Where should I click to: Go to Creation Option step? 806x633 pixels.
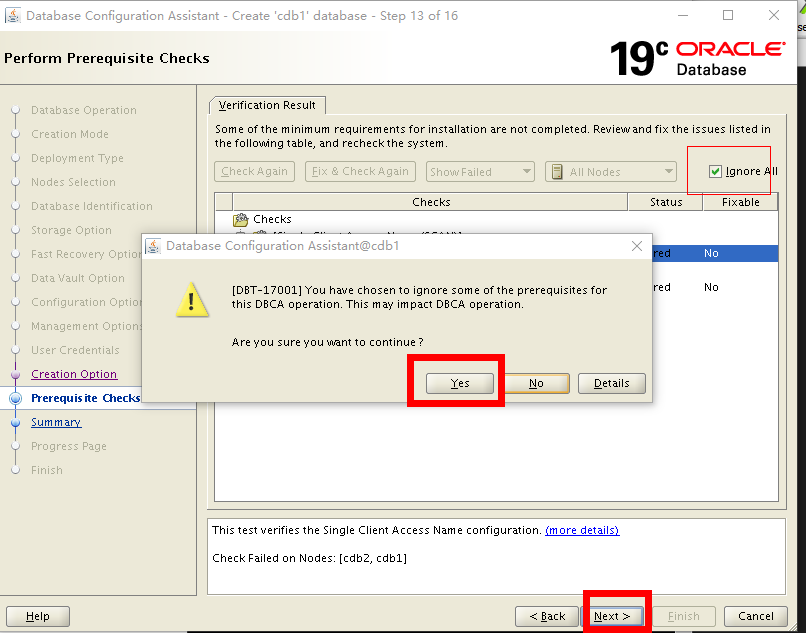(74, 374)
